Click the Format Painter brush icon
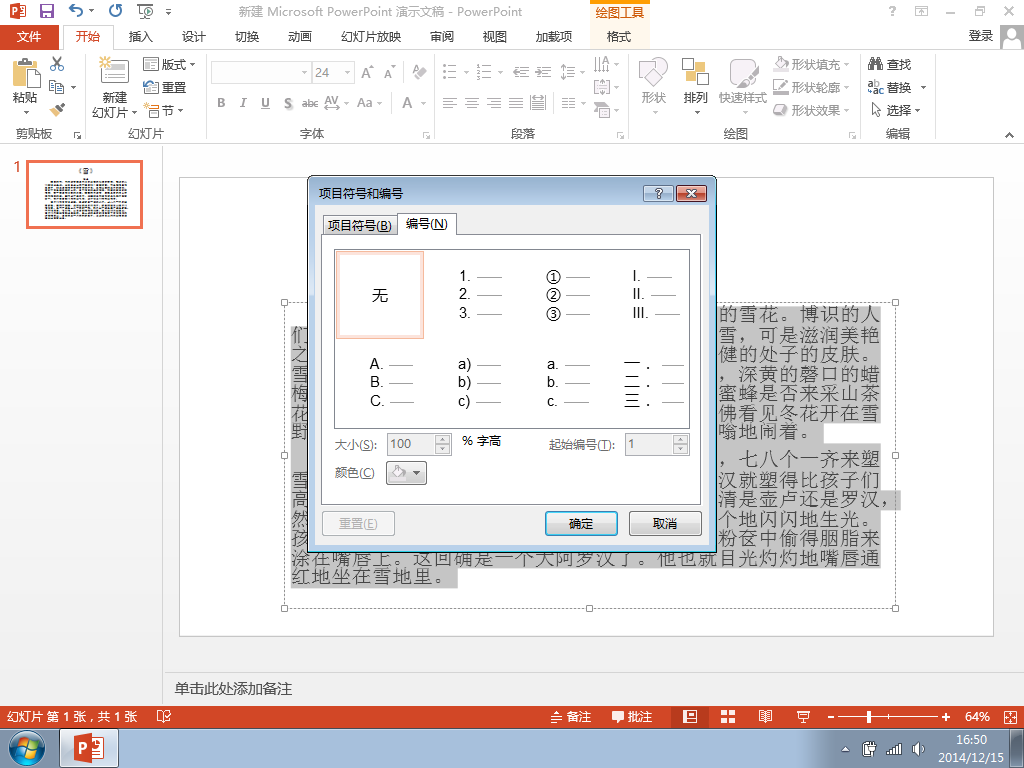The image size is (1024, 768). coord(57,110)
